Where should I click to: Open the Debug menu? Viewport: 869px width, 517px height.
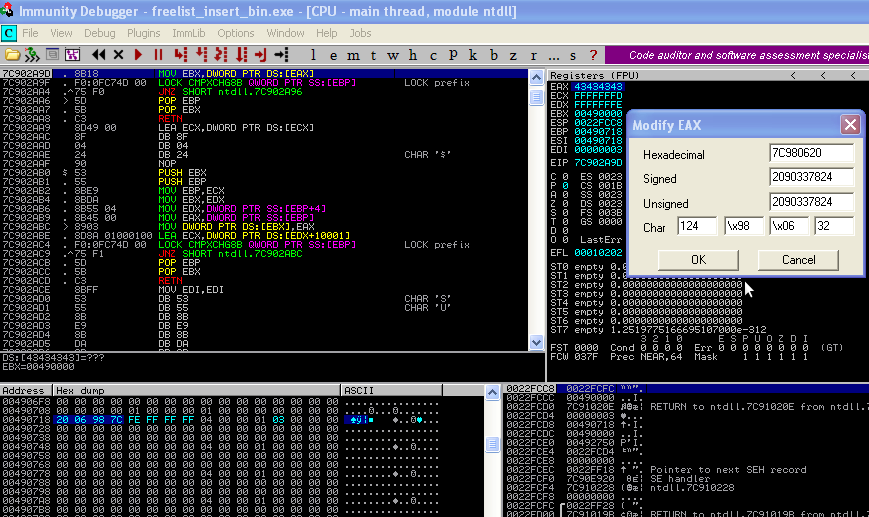(100, 33)
